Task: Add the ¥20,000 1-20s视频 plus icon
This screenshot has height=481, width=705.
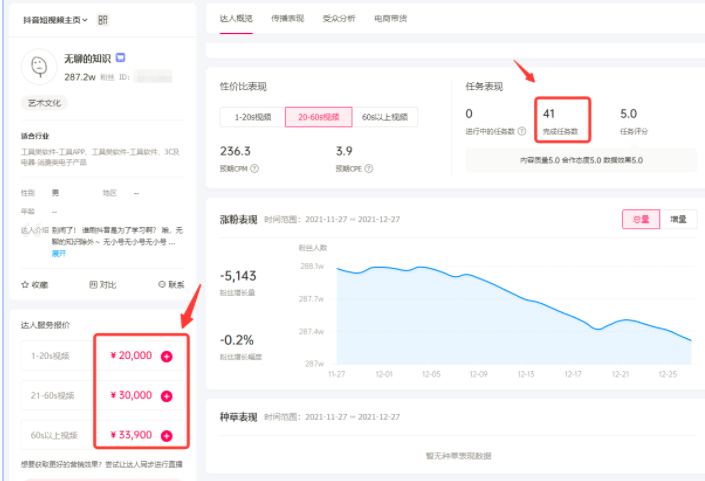Action: coord(166,356)
